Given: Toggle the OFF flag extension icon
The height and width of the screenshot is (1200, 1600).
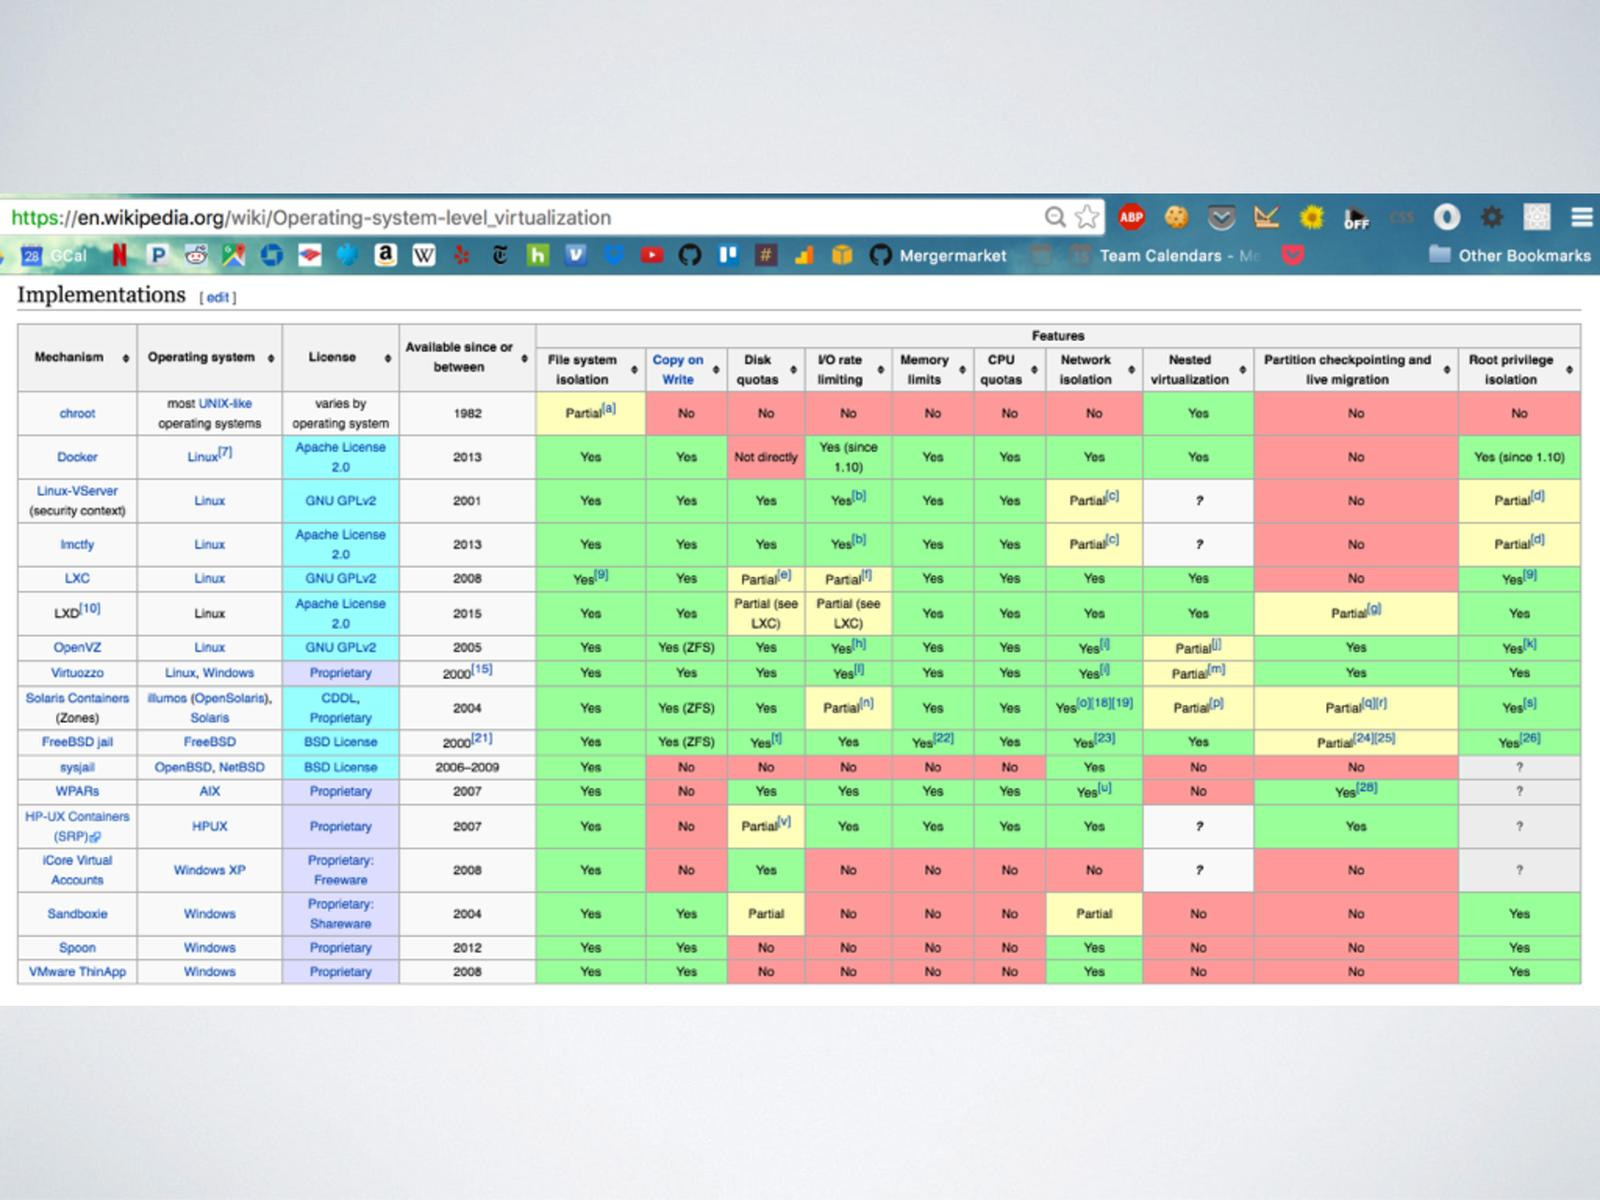Looking at the screenshot, I should (x=1357, y=218).
